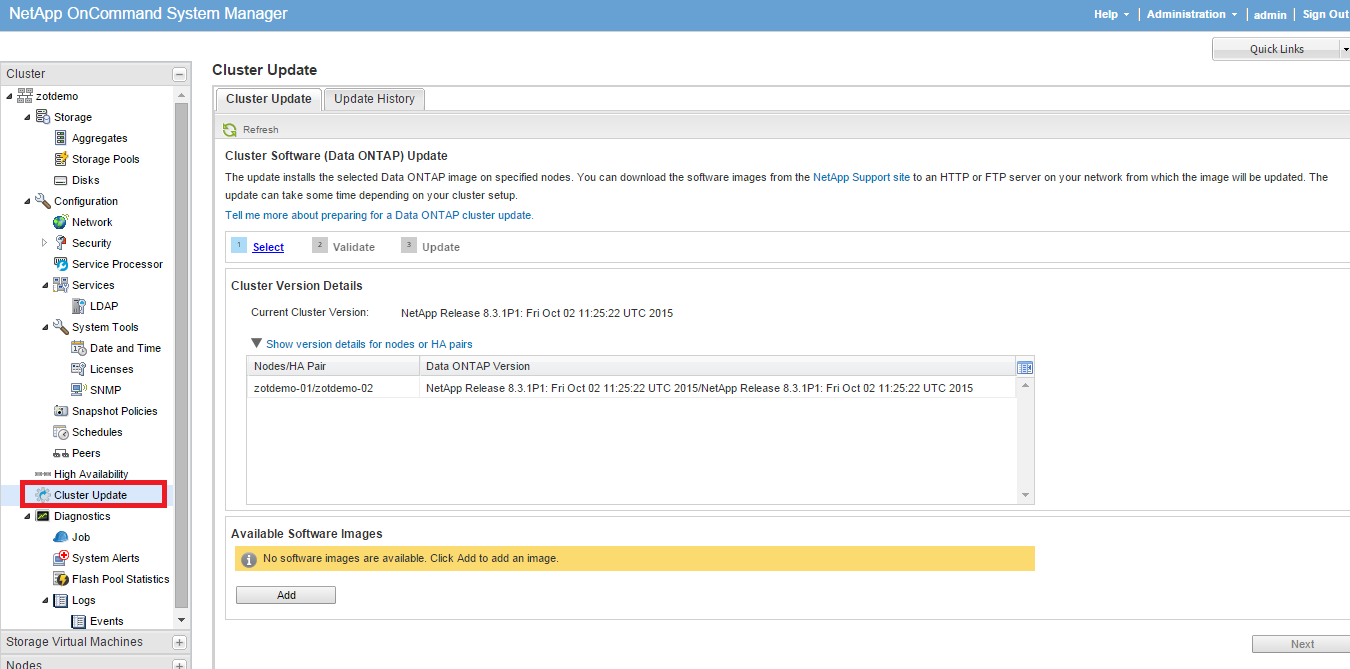Collapse the zotdemo tree node
The height and width of the screenshot is (669, 1350).
[10, 96]
